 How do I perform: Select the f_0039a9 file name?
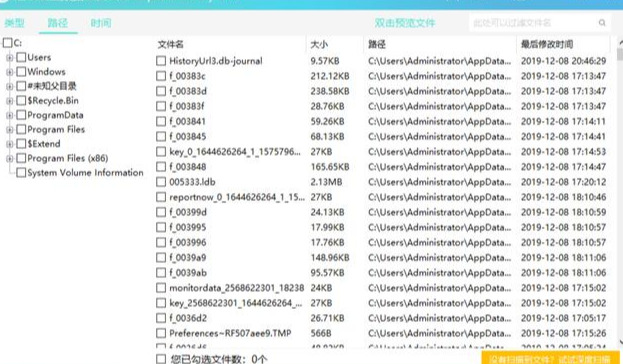pos(188,258)
